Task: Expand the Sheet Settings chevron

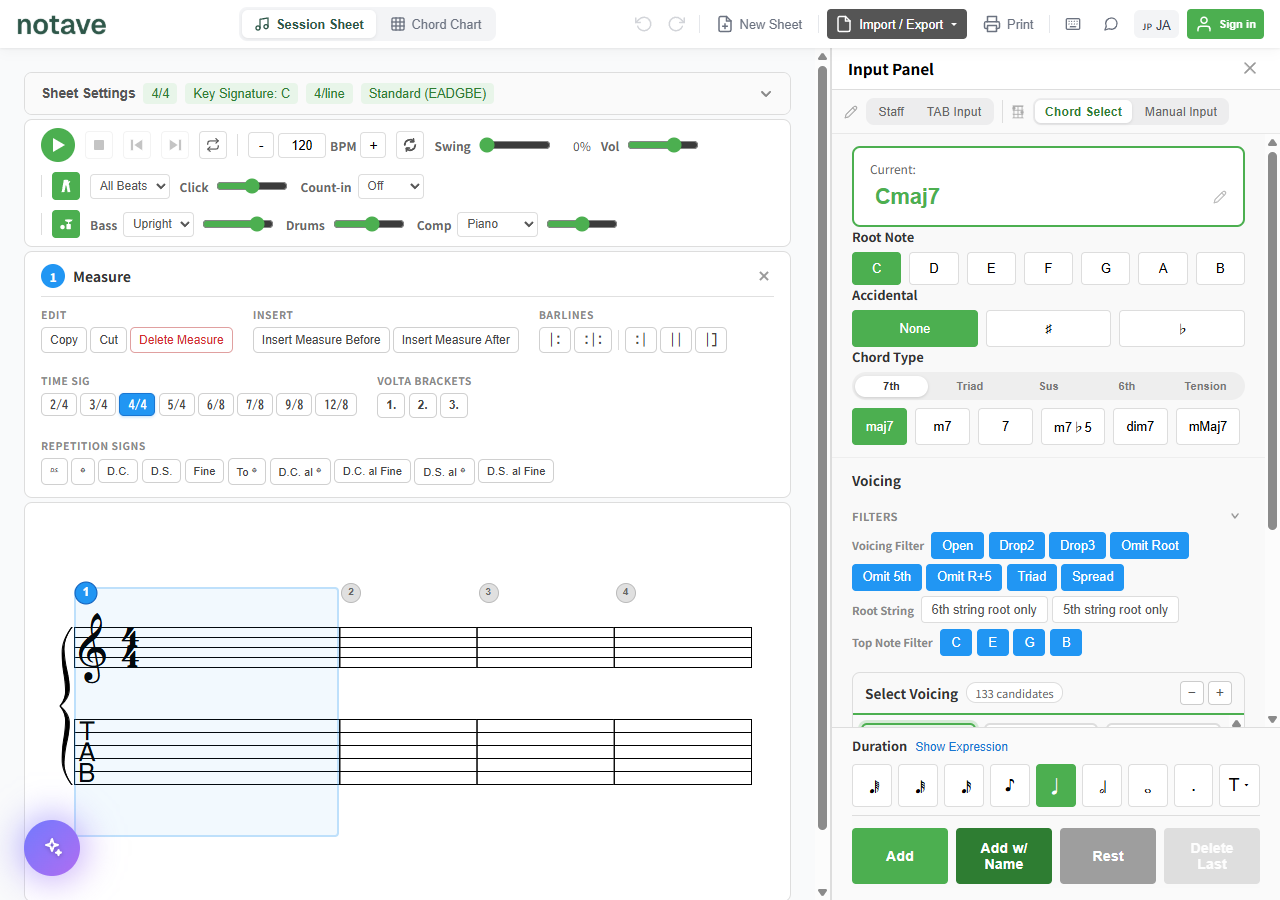Action: [x=766, y=94]
